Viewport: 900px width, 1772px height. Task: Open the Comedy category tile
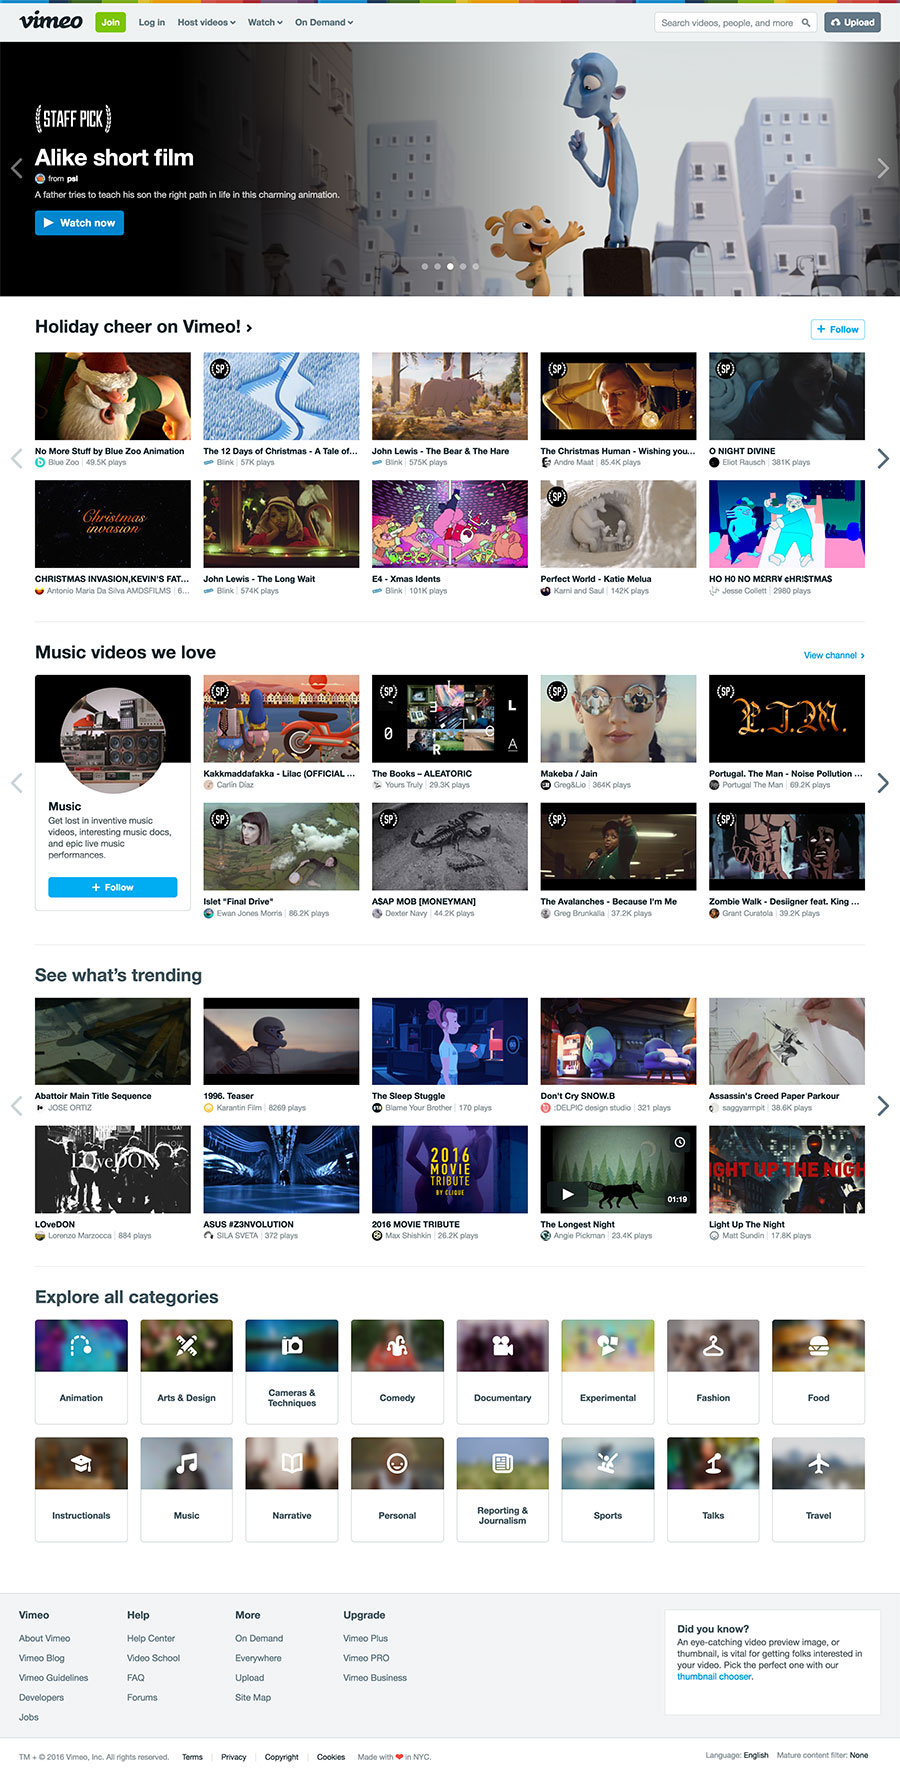point(397,1371)
